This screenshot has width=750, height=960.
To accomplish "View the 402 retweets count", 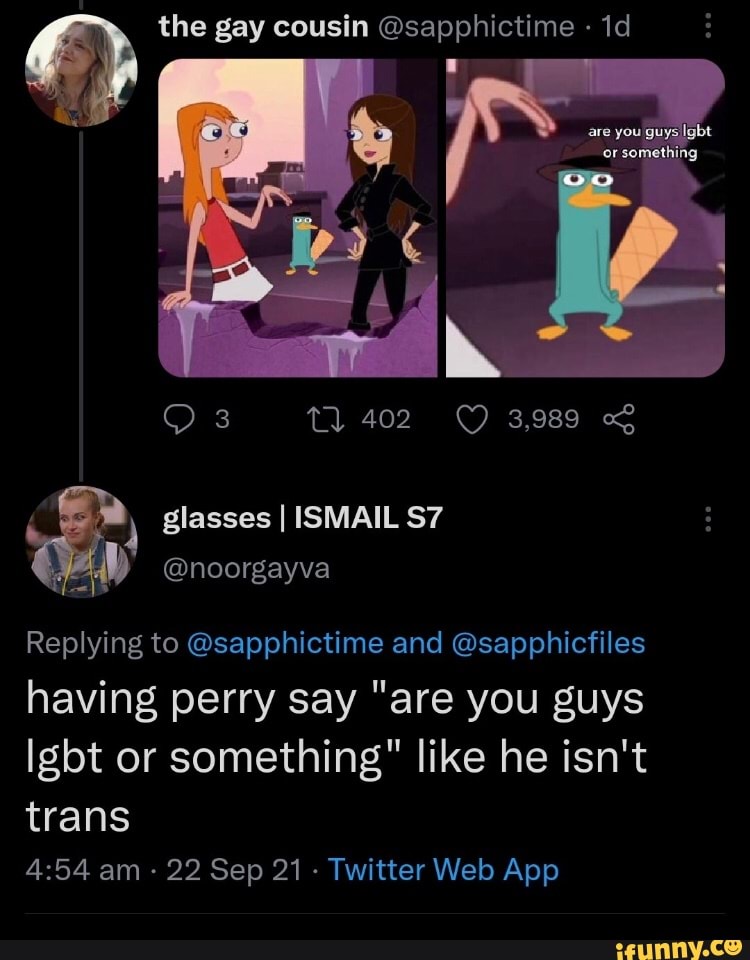I will (386, 419).
